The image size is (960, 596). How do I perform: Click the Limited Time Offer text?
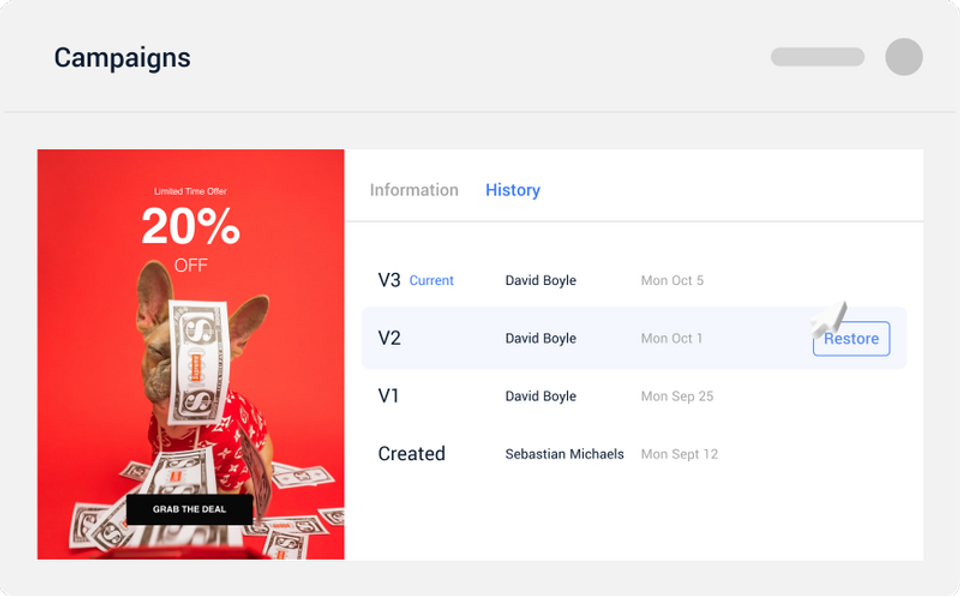tap(190, 191)
